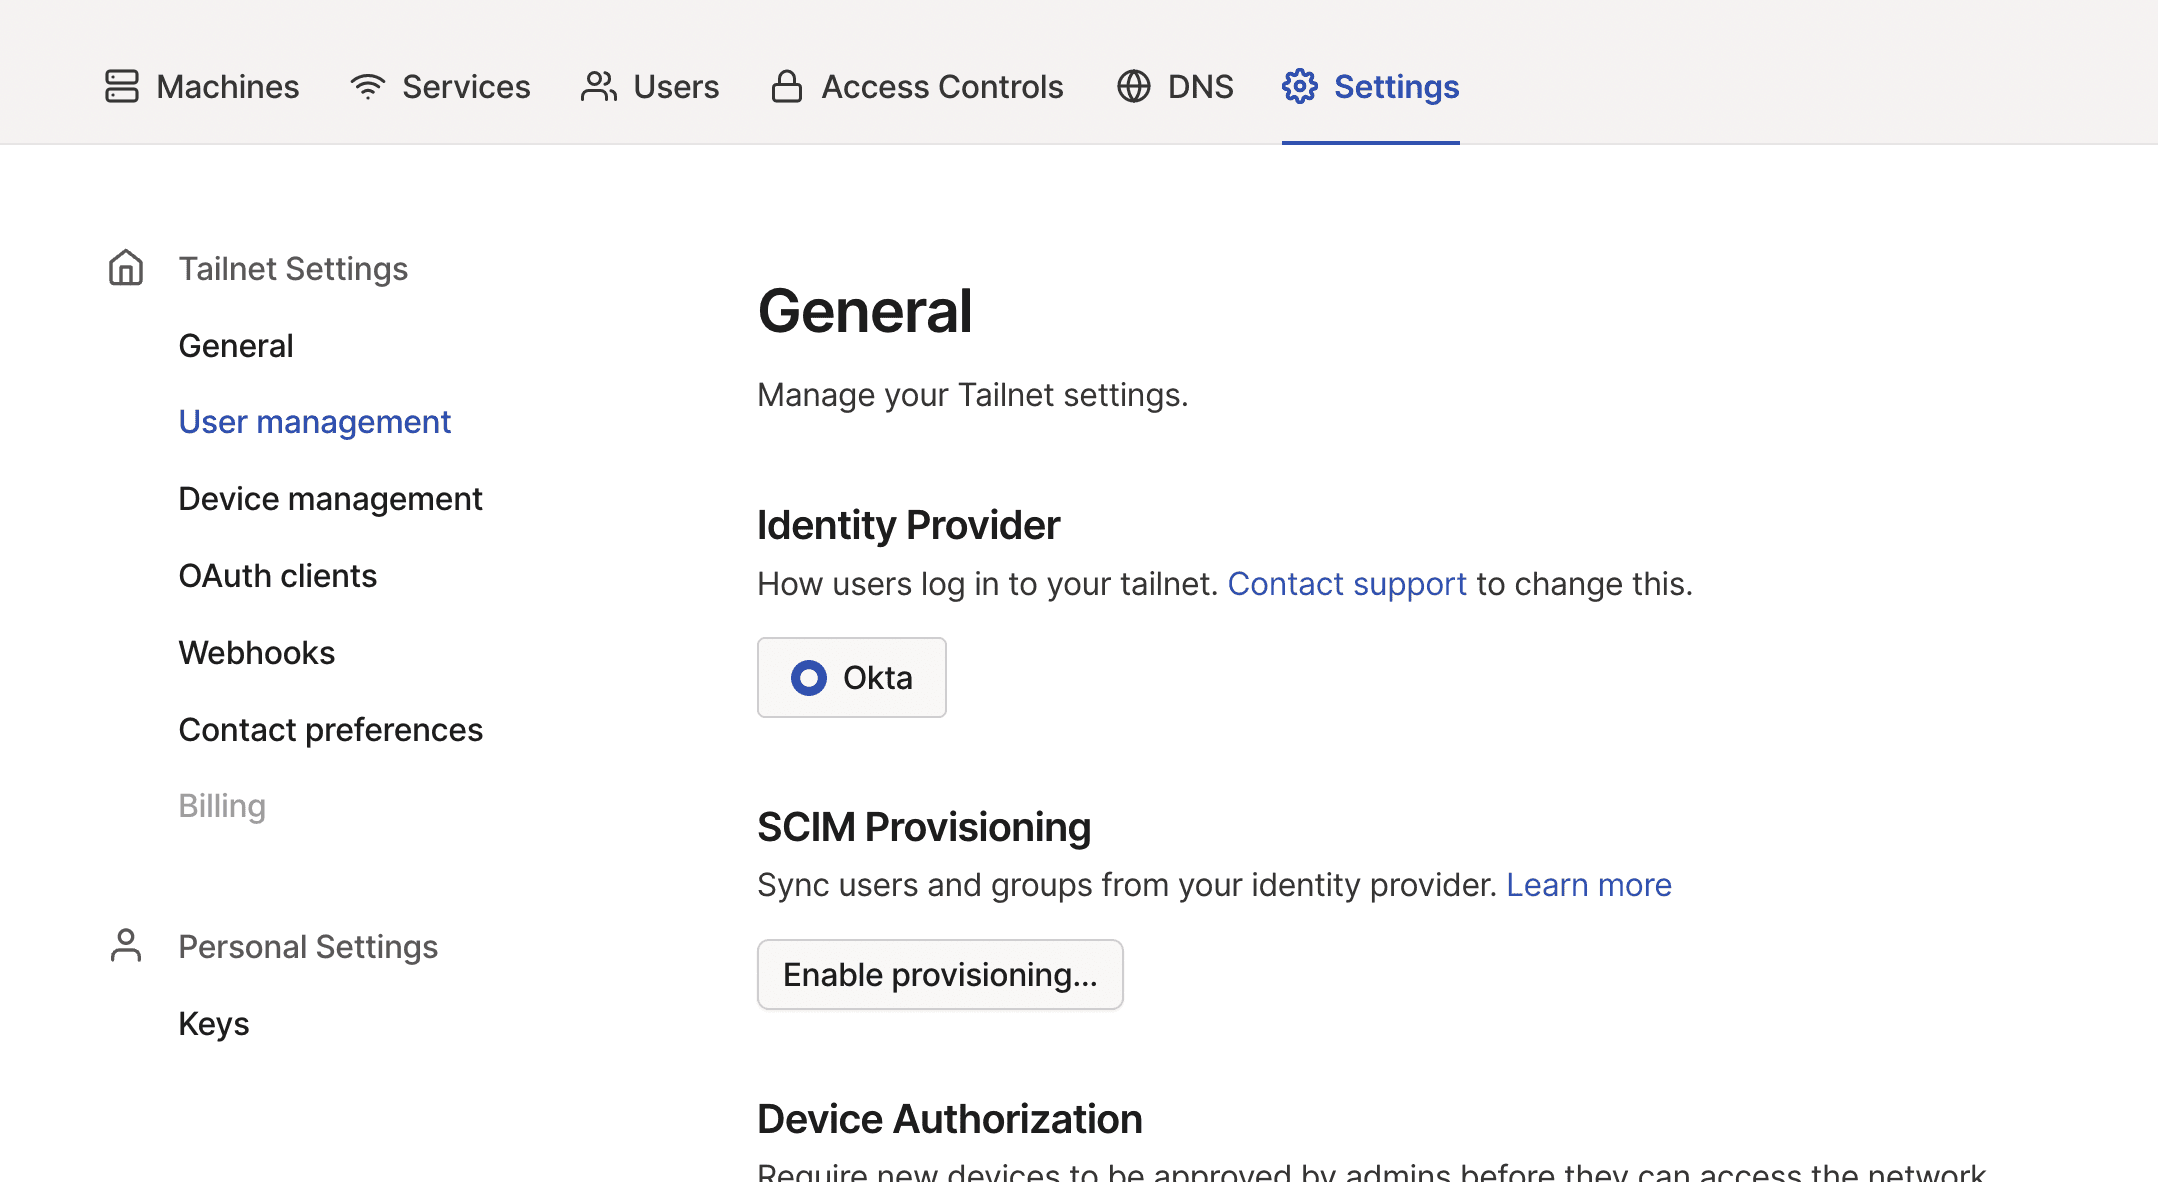Image resolution: width=2158 pixels, height=1182 pixels.
Task: Open Device management settings
Action: pyautogui.click(x=330, y=498)
